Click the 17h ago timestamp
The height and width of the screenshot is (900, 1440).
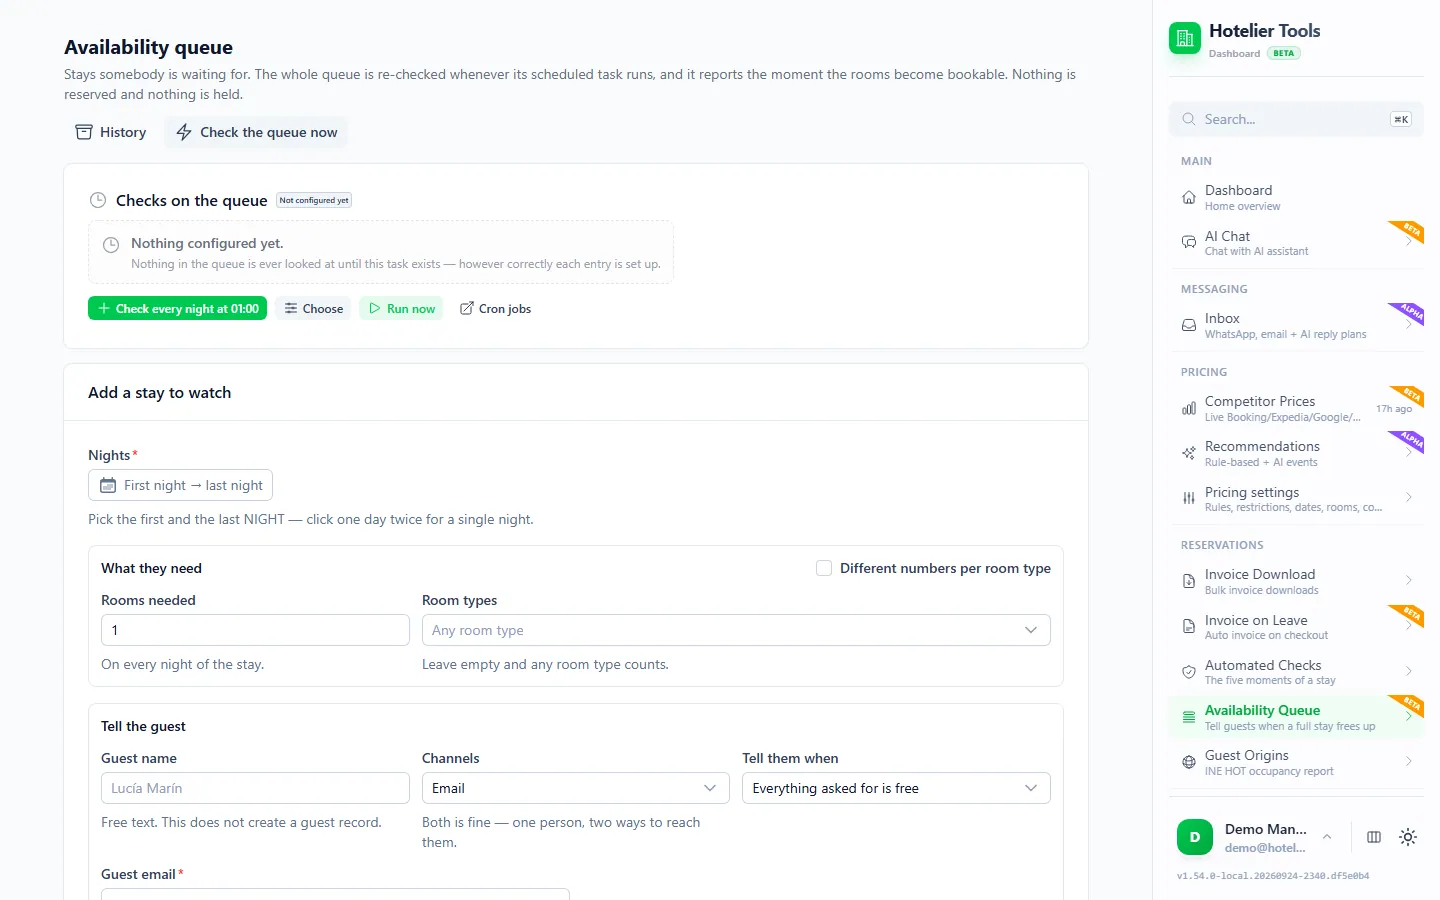point(1394,408)
